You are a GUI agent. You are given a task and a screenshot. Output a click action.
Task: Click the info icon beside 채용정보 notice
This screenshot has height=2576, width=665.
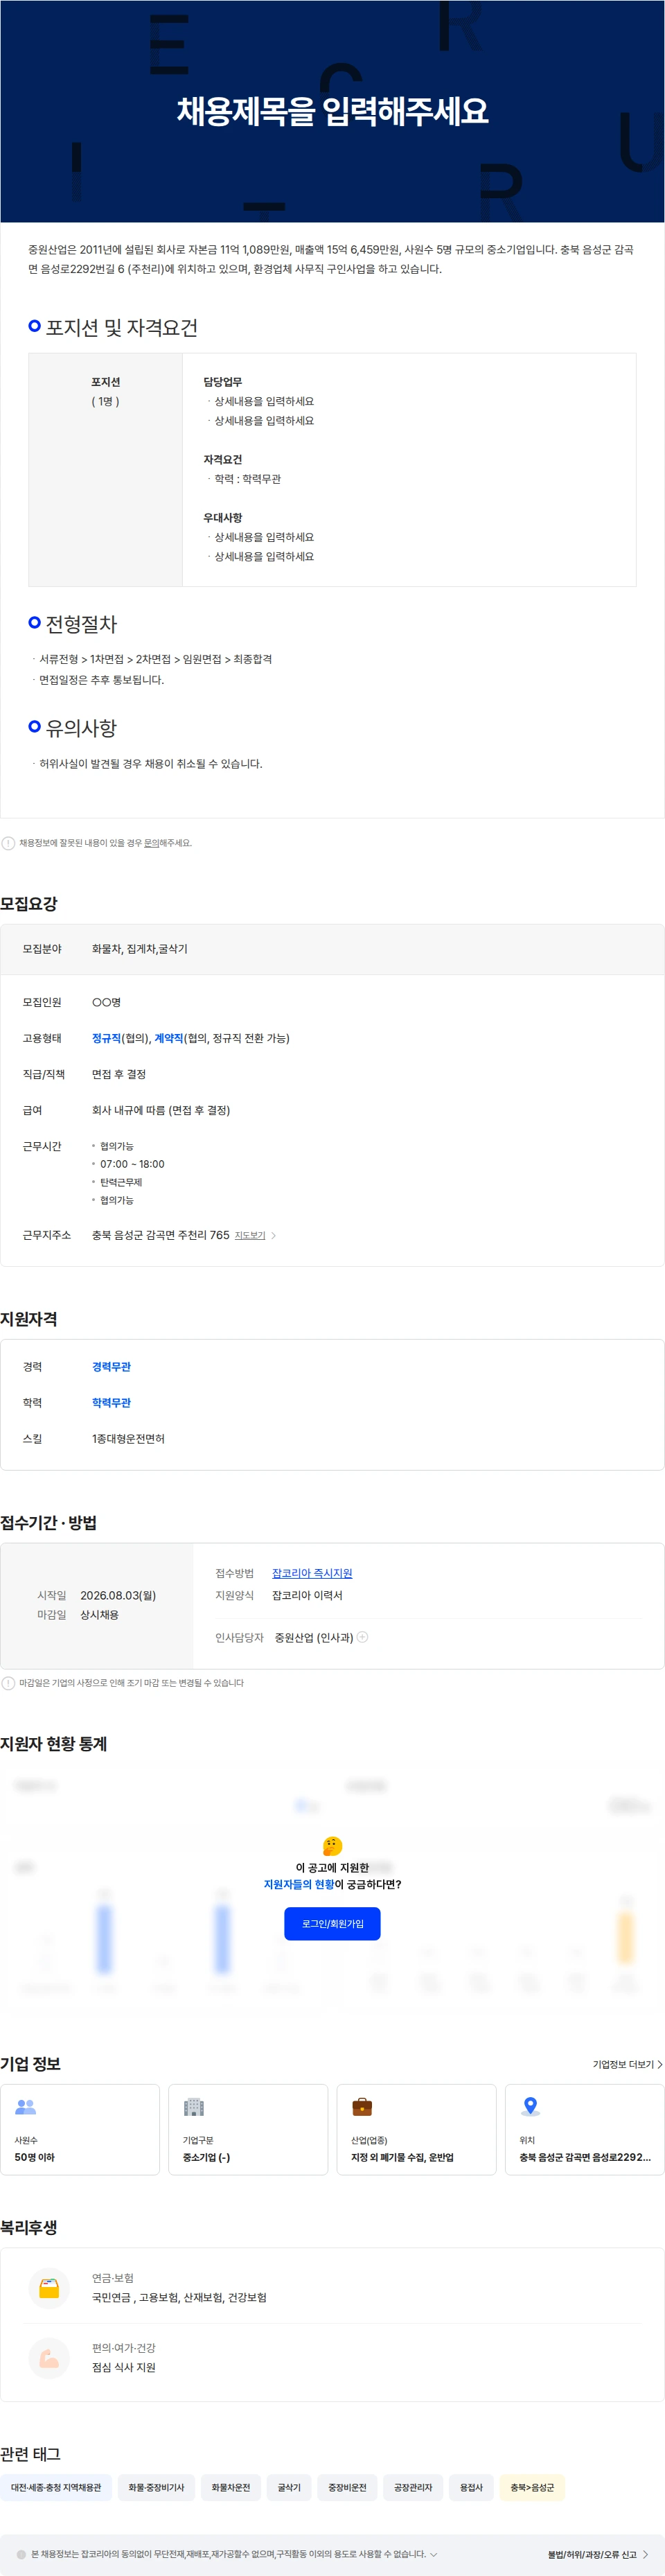(x=8, y=843)
